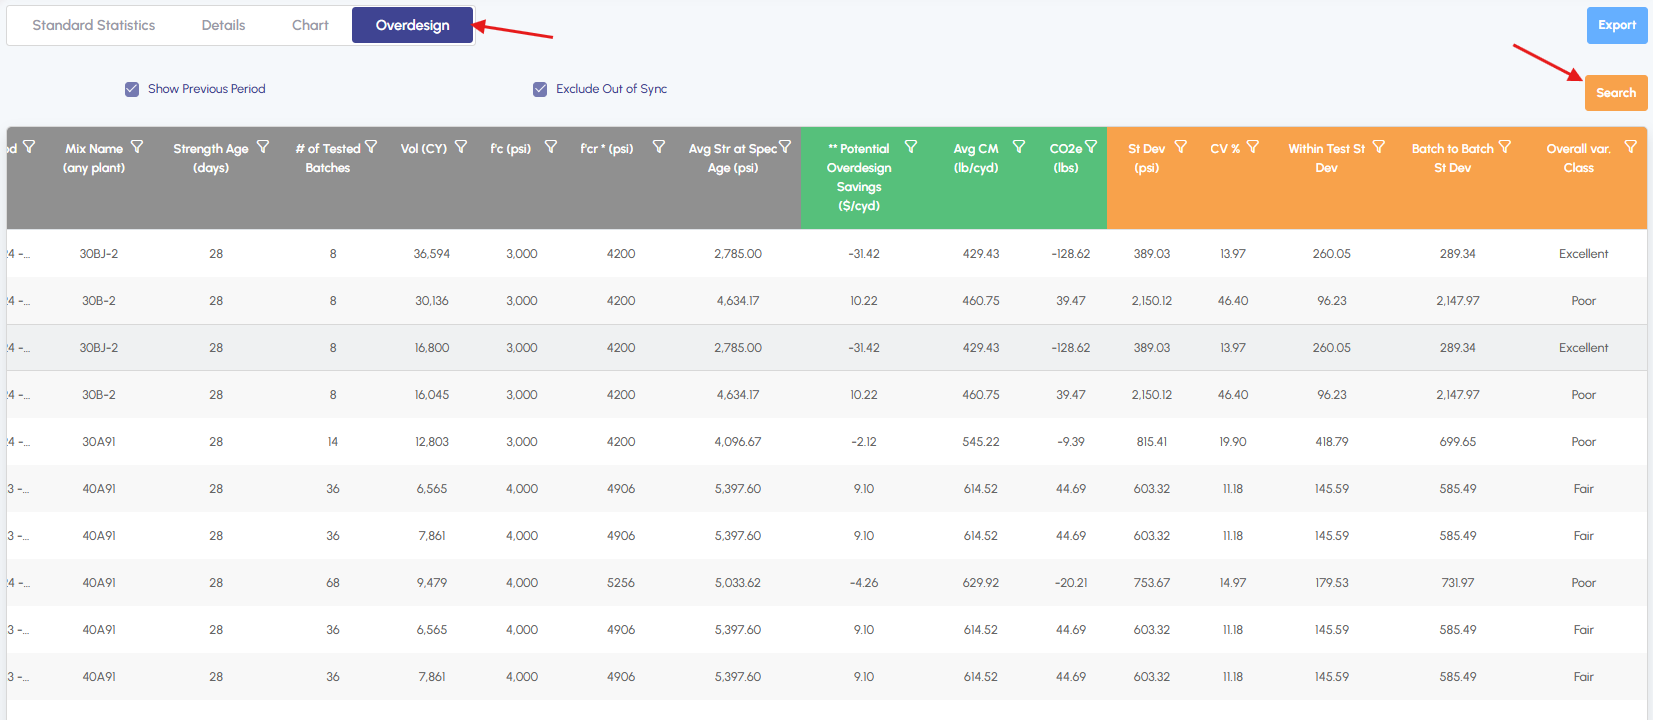Select first 30BJ-2 mix row

(99, 254)
